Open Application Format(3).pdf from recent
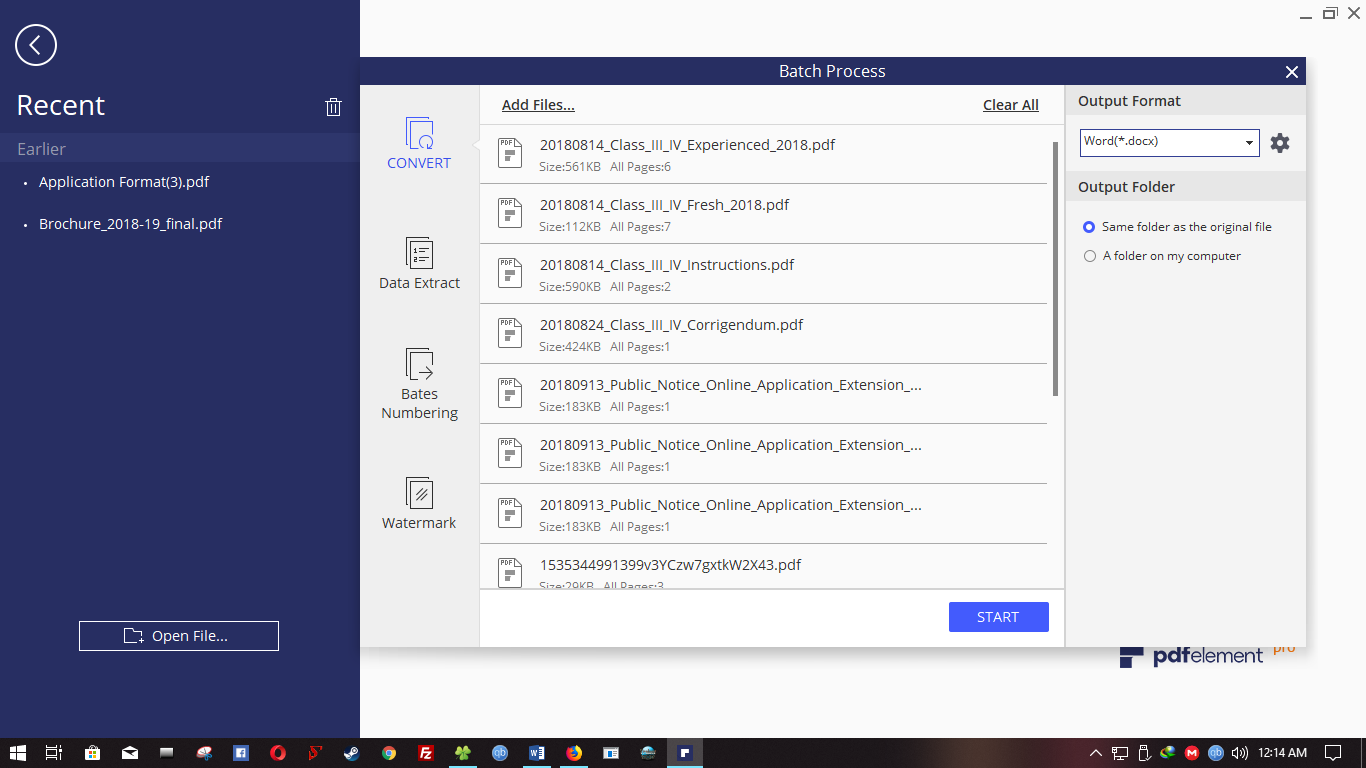1366x768 pixels. (124, 182)
